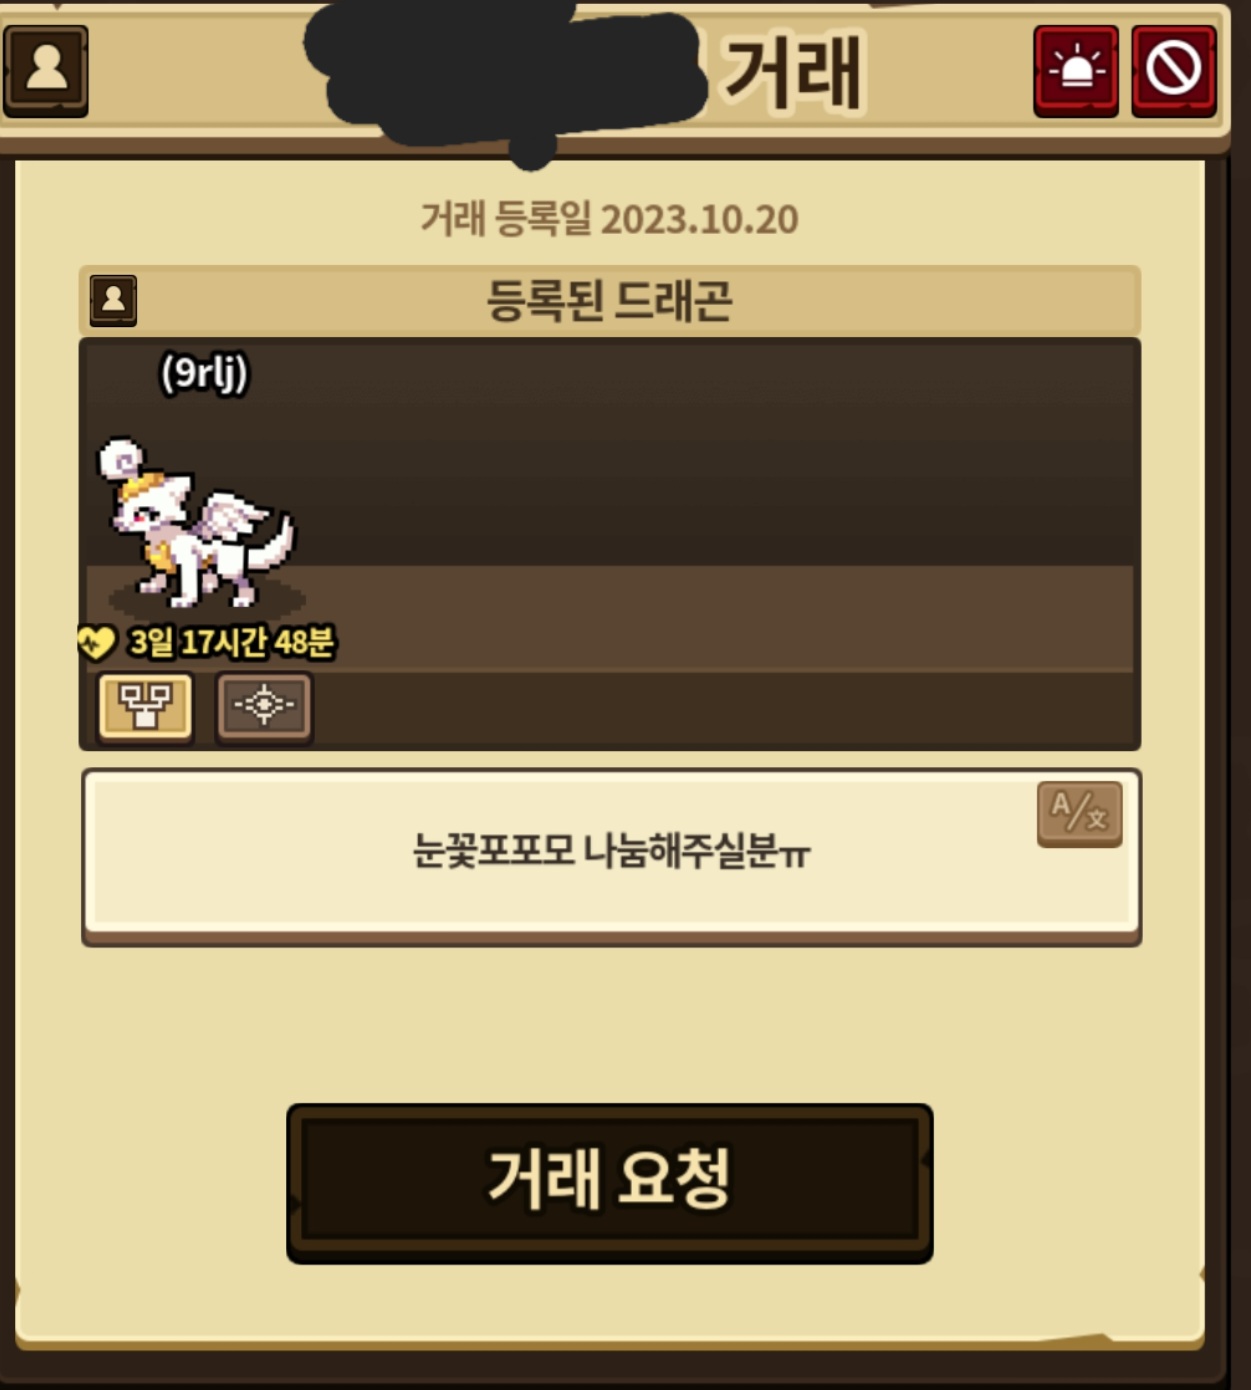
Task: Open the crosshair details icon below the dragon
Action: [264, 706]
